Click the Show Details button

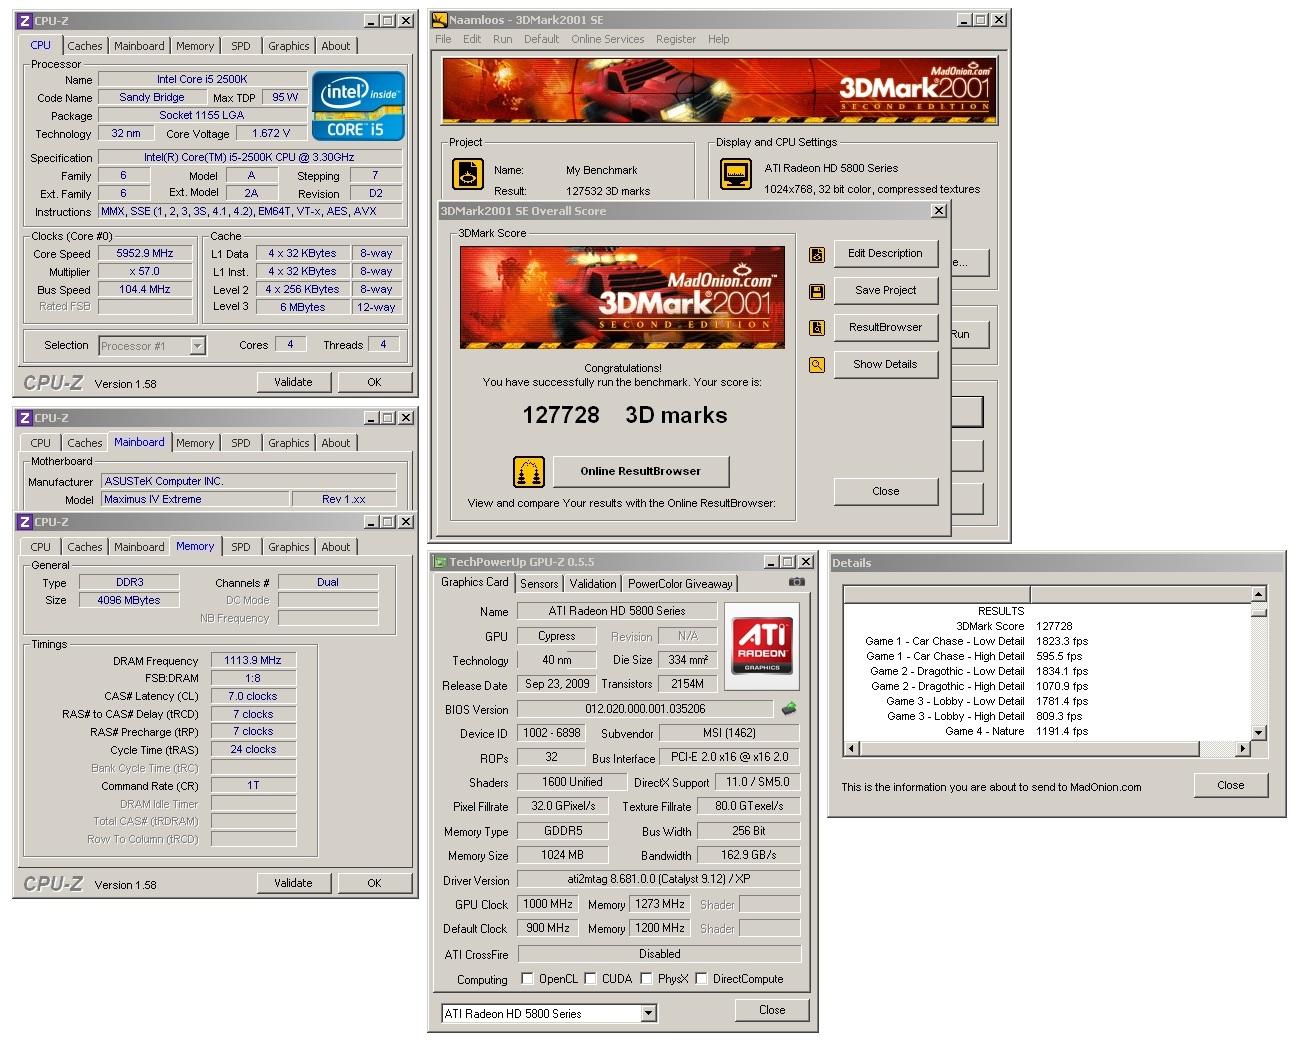point(885,365)
